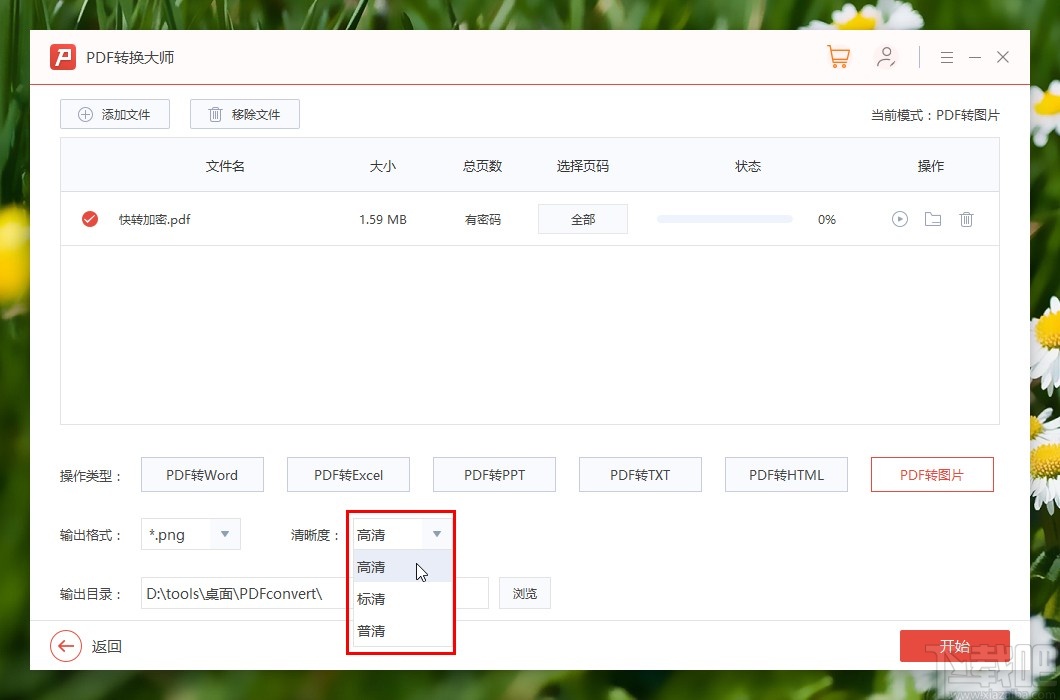The image size is (1060, 700).
Task: Click the user account profile icon
Action: pos(885,57)
